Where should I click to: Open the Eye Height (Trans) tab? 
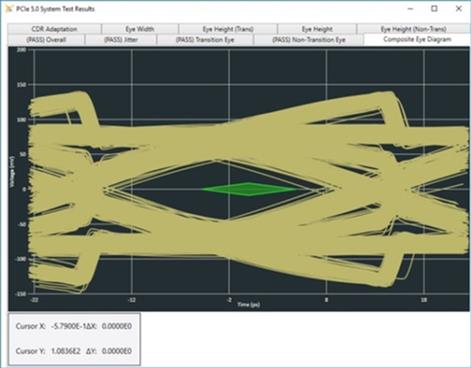[x=228, y=29]
